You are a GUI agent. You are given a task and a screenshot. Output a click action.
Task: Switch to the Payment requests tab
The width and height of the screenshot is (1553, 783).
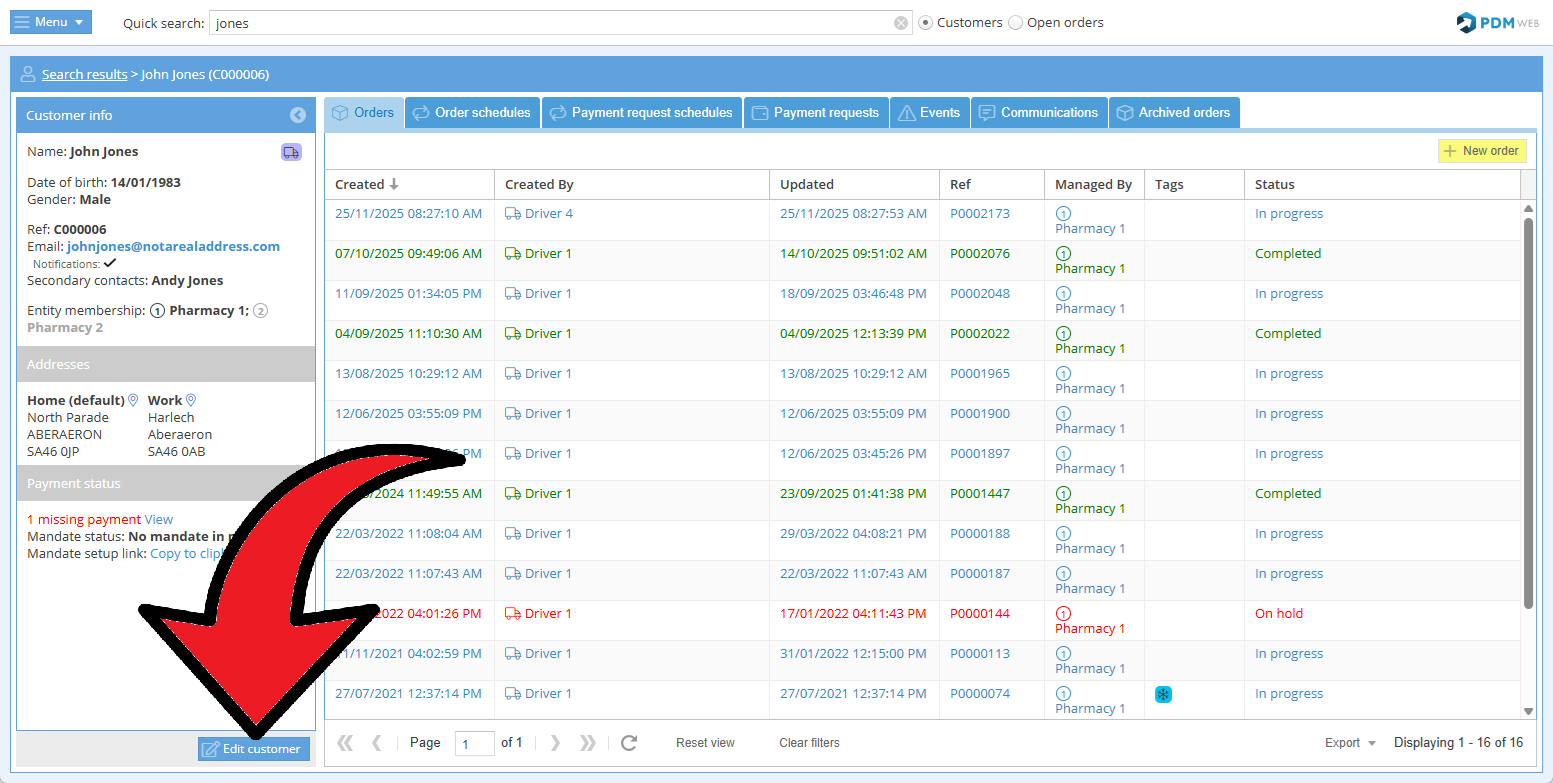pos(815,113)
